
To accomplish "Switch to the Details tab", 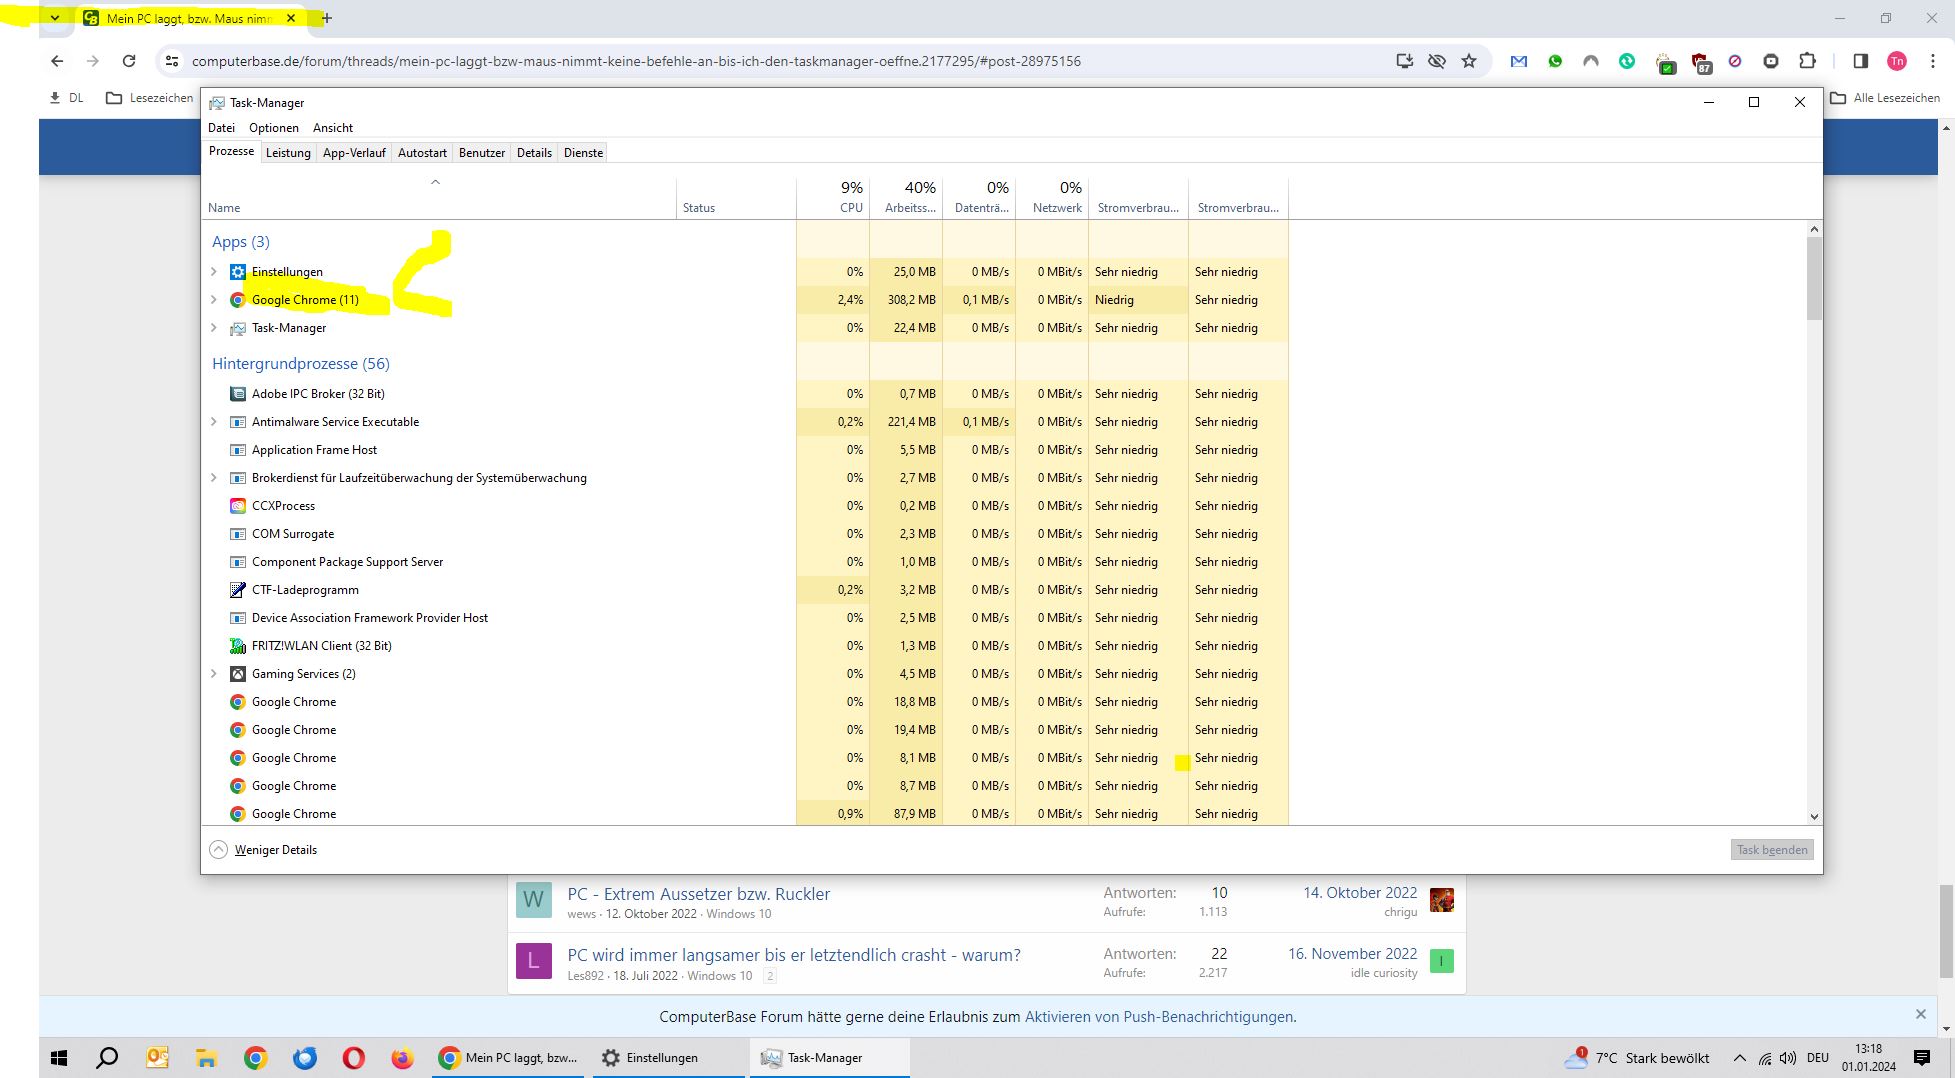I will (534, 153).
